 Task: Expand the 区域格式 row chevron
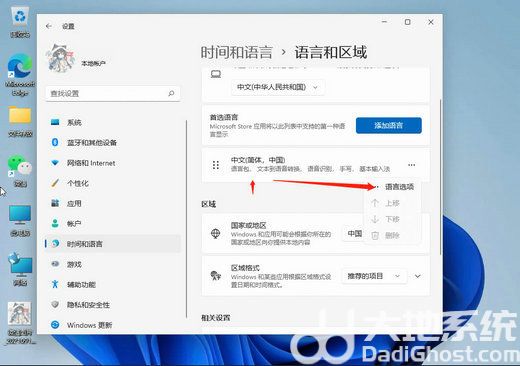point(418,276)
